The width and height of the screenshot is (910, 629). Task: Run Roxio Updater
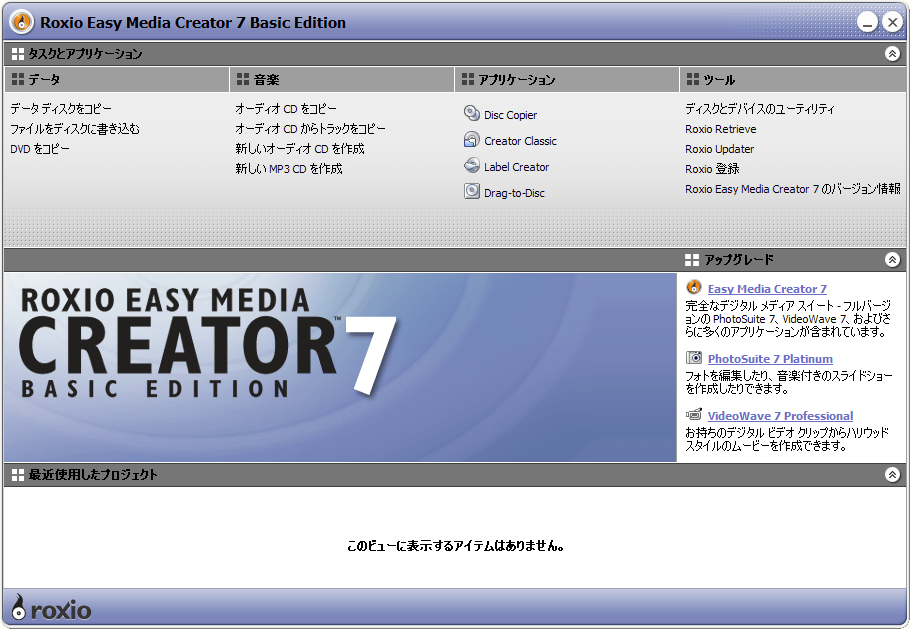720,149
